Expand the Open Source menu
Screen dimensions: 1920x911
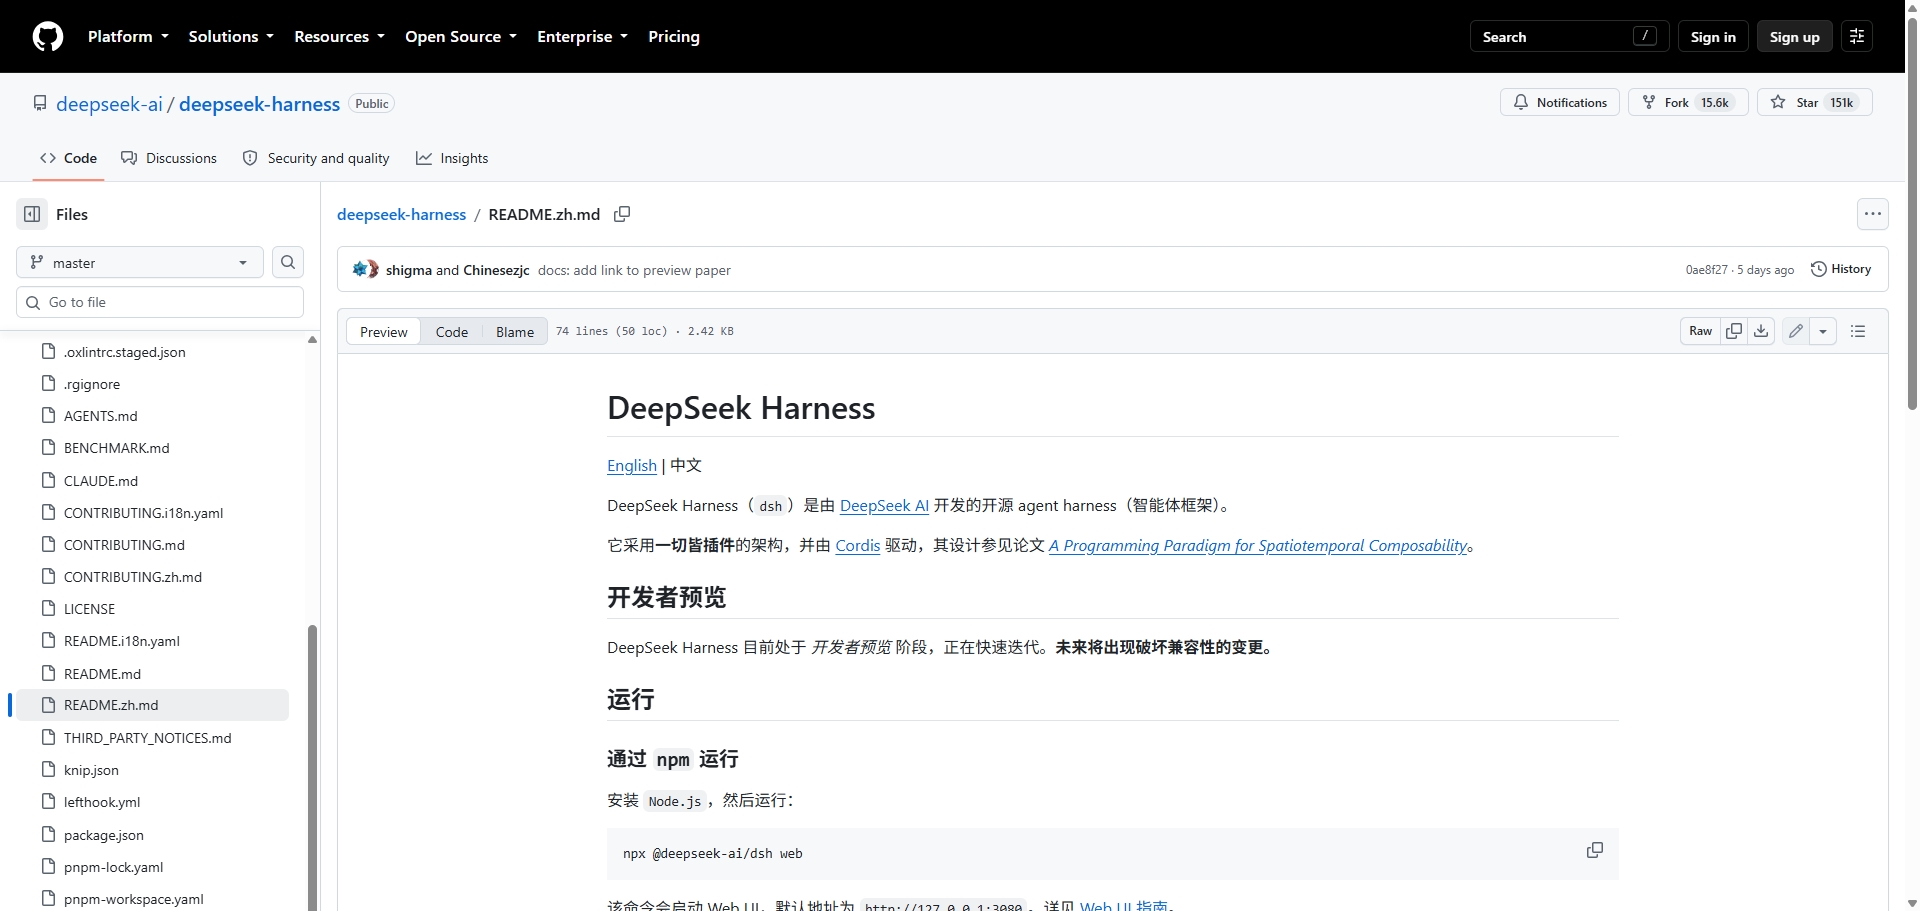tap(461, 37)
